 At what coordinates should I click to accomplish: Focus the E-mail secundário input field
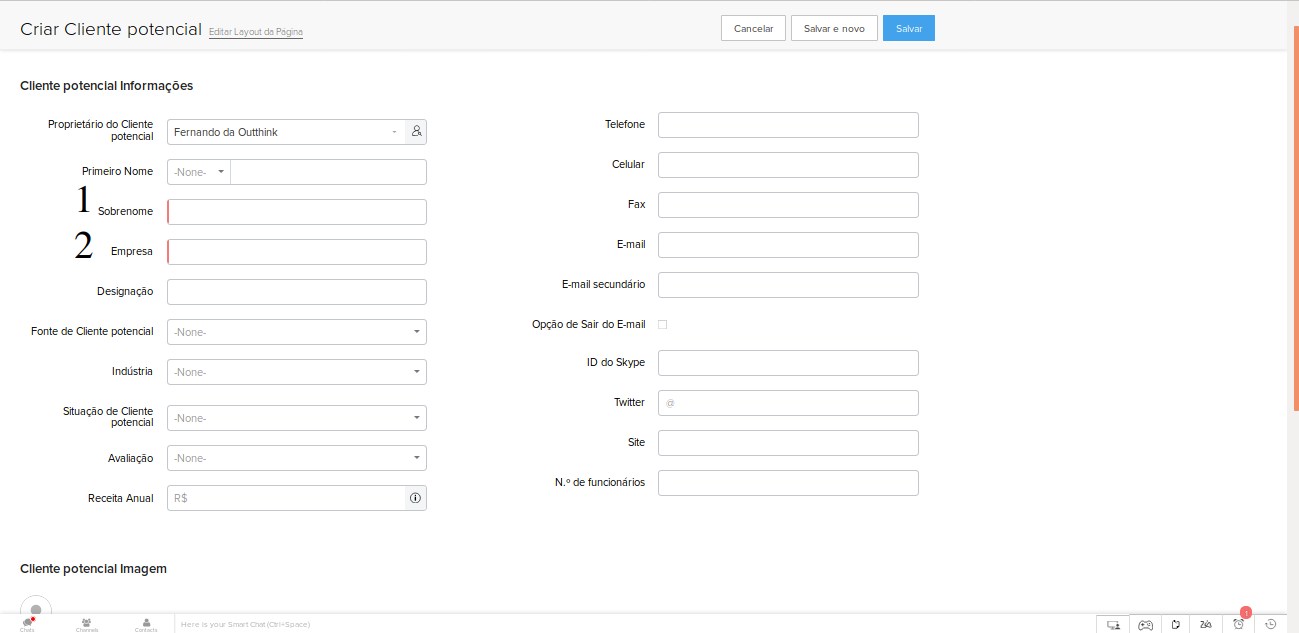point(788,285)
